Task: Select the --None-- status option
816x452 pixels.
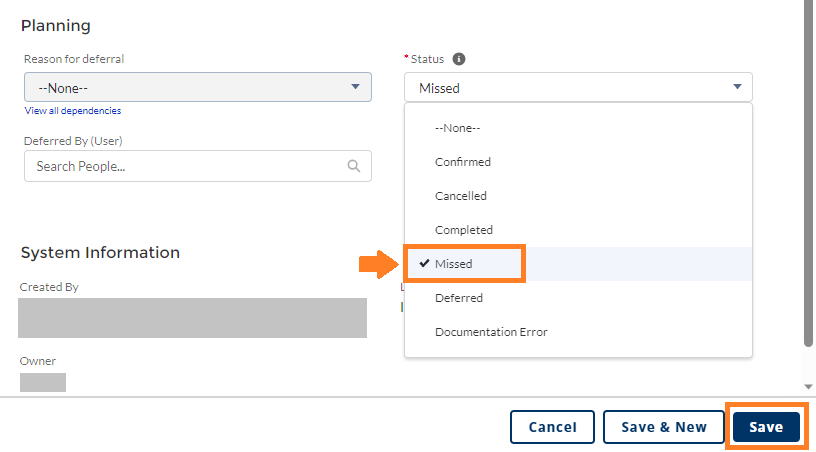Action: tap(458, 128)
